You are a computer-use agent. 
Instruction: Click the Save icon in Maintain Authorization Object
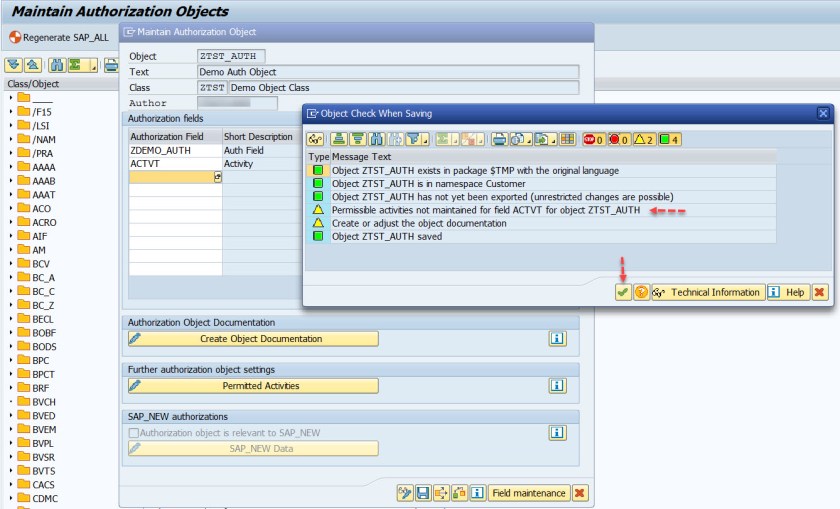tap(423, 493)
